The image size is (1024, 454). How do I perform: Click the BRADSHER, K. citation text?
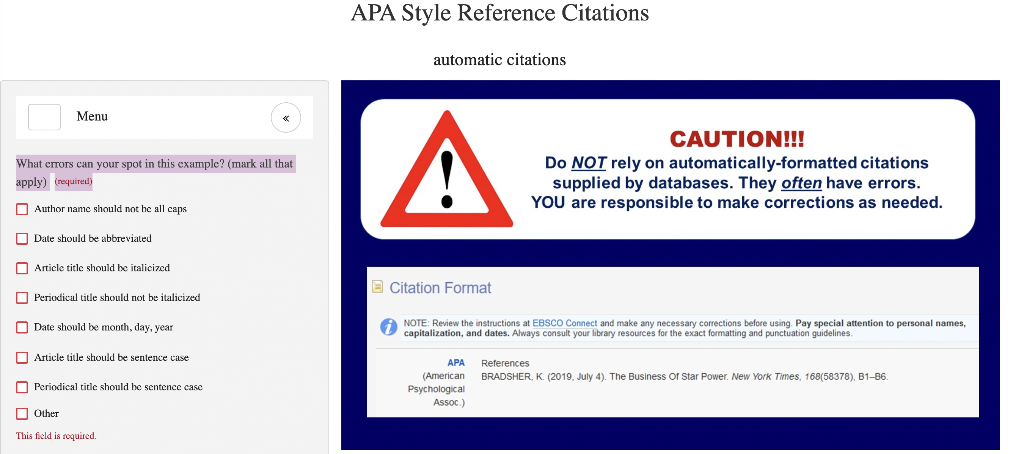point(684,377)
